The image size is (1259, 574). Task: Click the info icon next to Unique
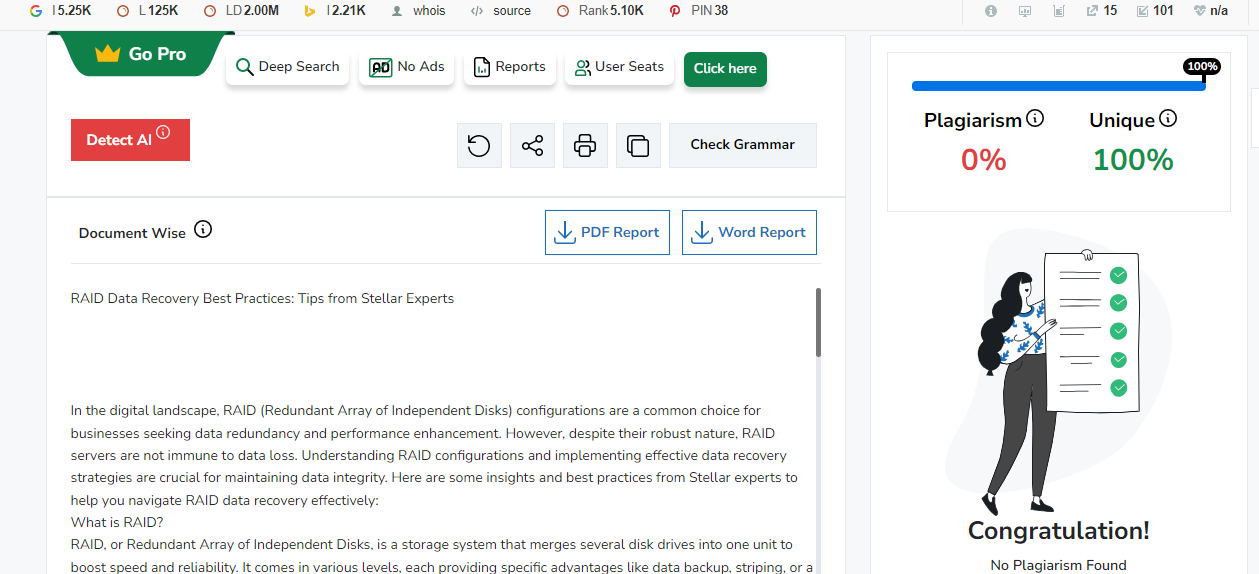point(1168,119)
